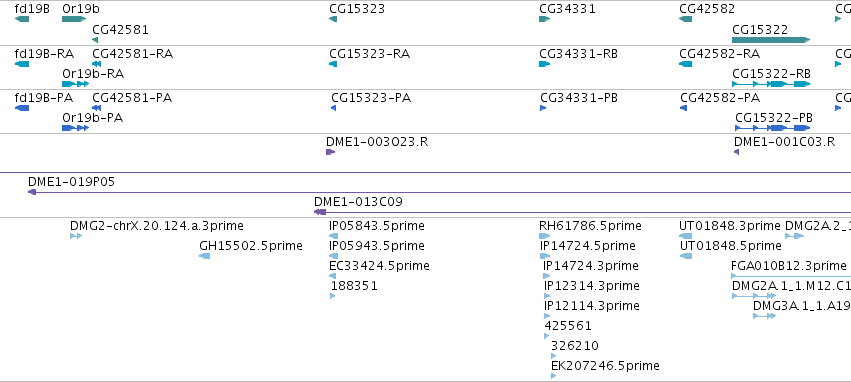
Task: Click the CG15322-RB transcript glyph
Action: click(x=771, y=84)
